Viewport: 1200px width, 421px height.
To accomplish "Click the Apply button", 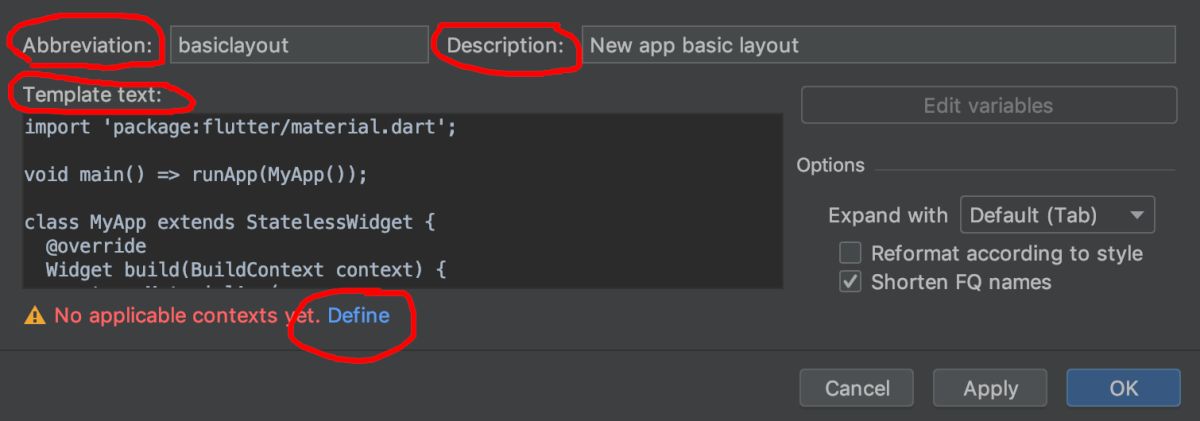I will (x=990, y=388).
